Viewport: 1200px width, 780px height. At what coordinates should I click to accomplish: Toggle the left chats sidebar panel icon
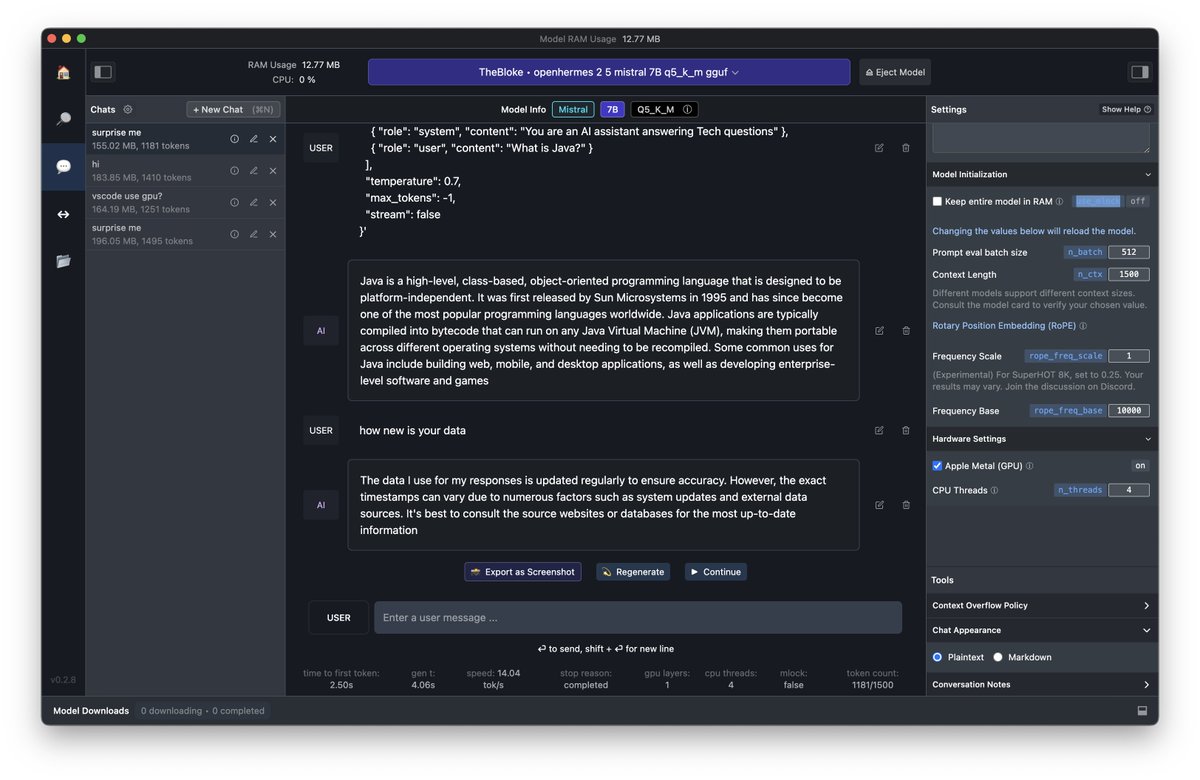[103, 72]
